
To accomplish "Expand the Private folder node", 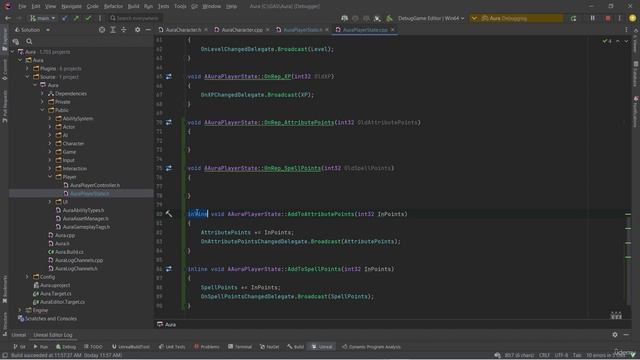I will coord(42,102).
